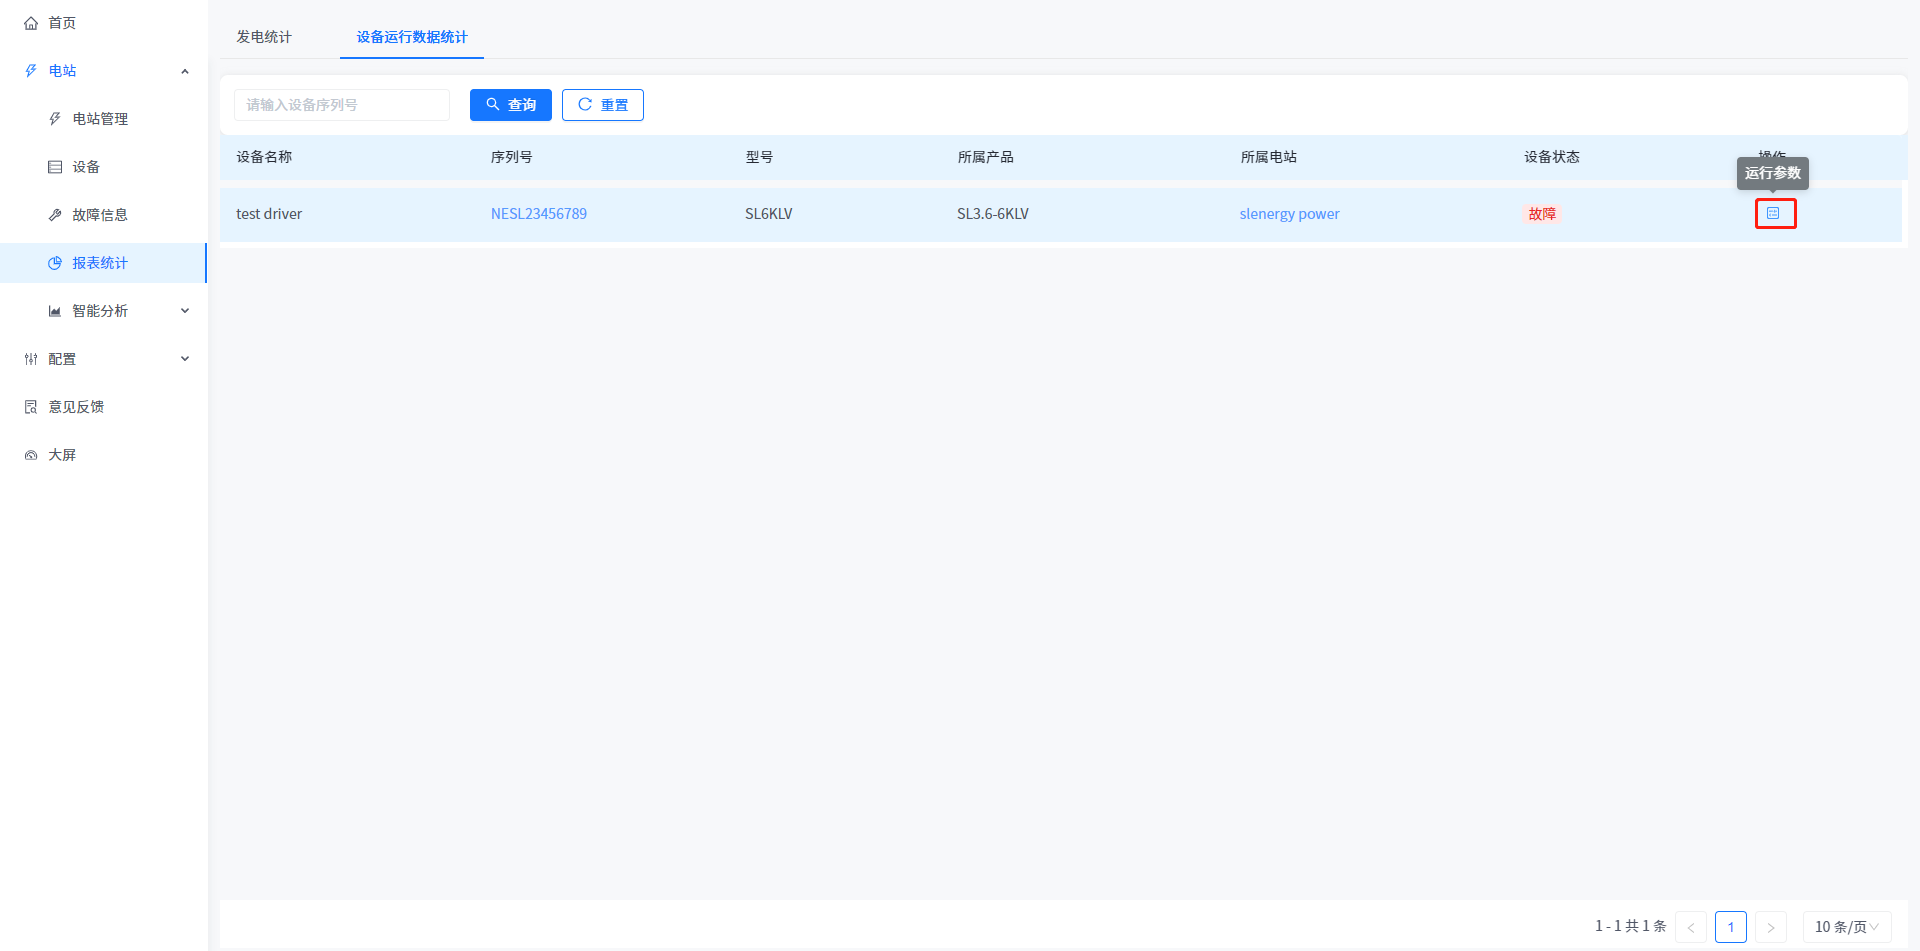Screen dimensions: 1920x951
Task: Click the lightning icon beside 电站管理
Action: 55,119
